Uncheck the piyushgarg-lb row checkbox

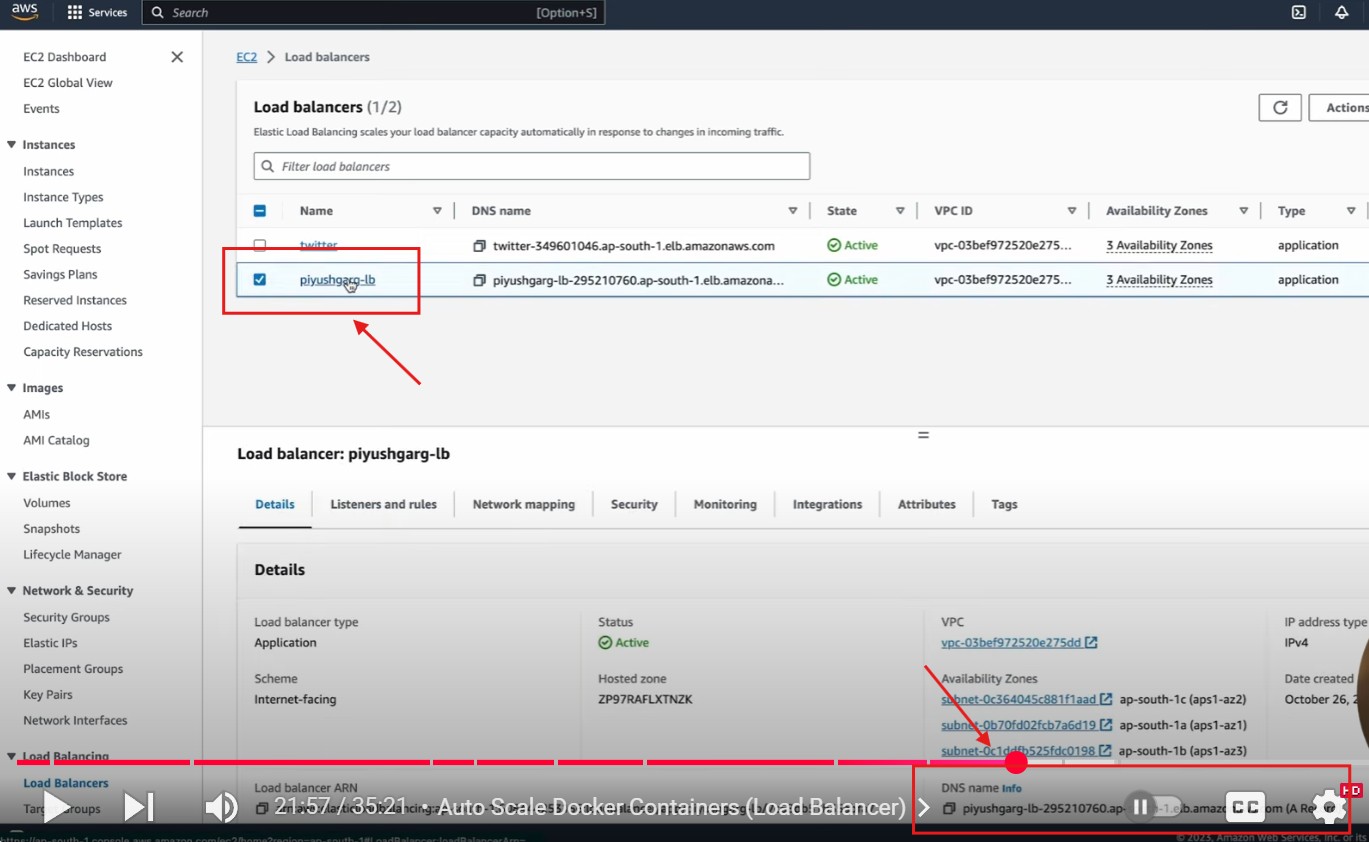coord(260,280)
